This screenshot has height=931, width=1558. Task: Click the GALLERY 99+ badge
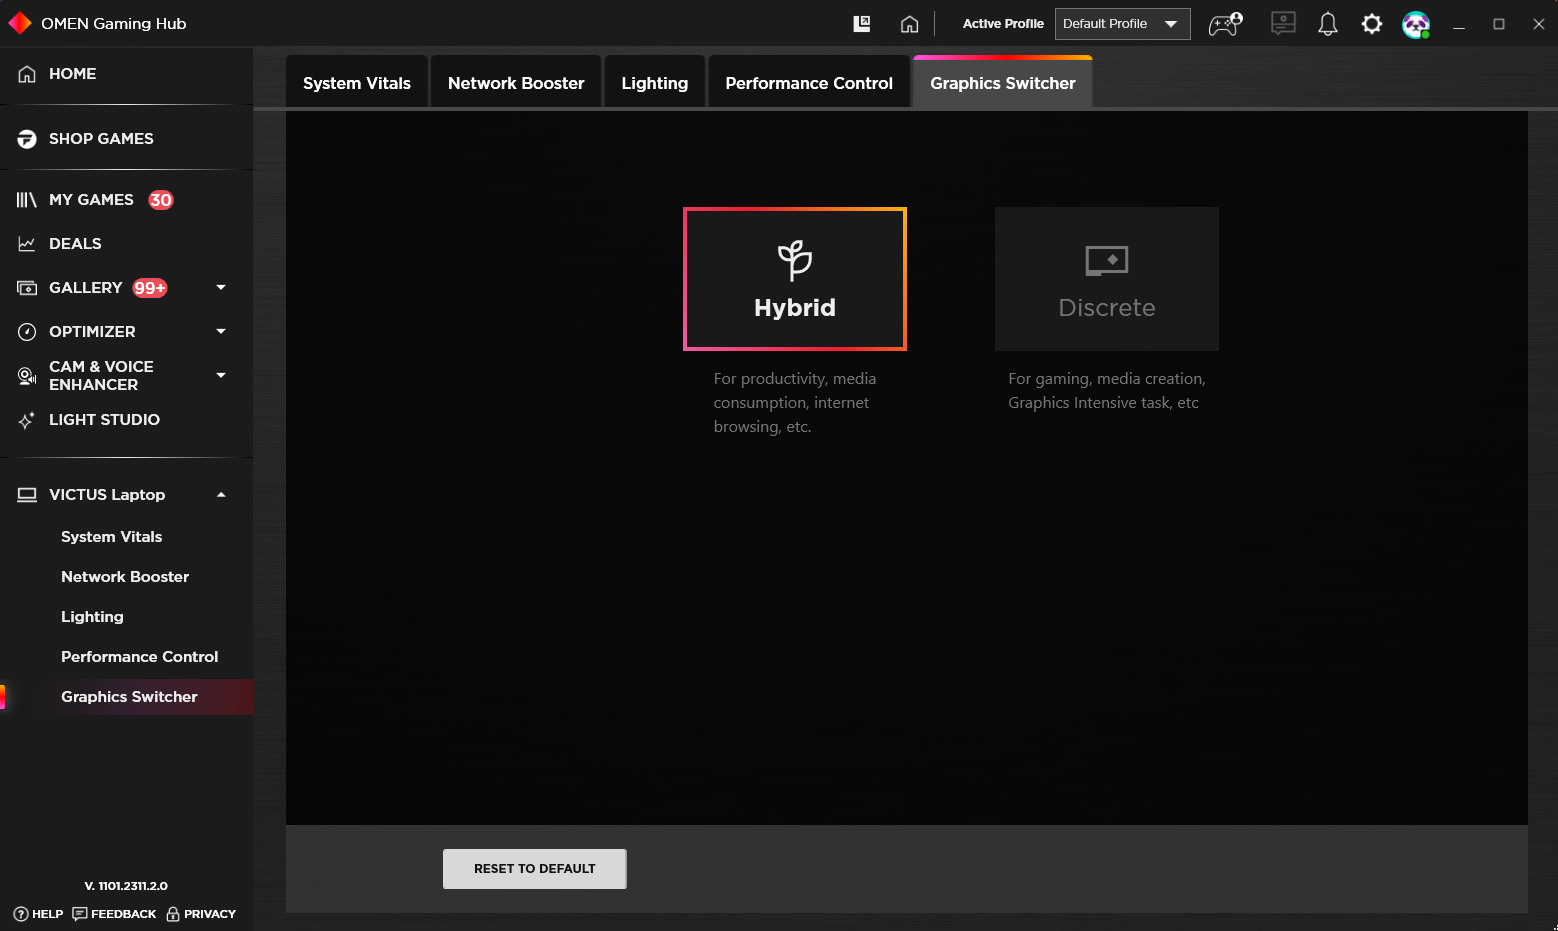(x=150, y=288)
